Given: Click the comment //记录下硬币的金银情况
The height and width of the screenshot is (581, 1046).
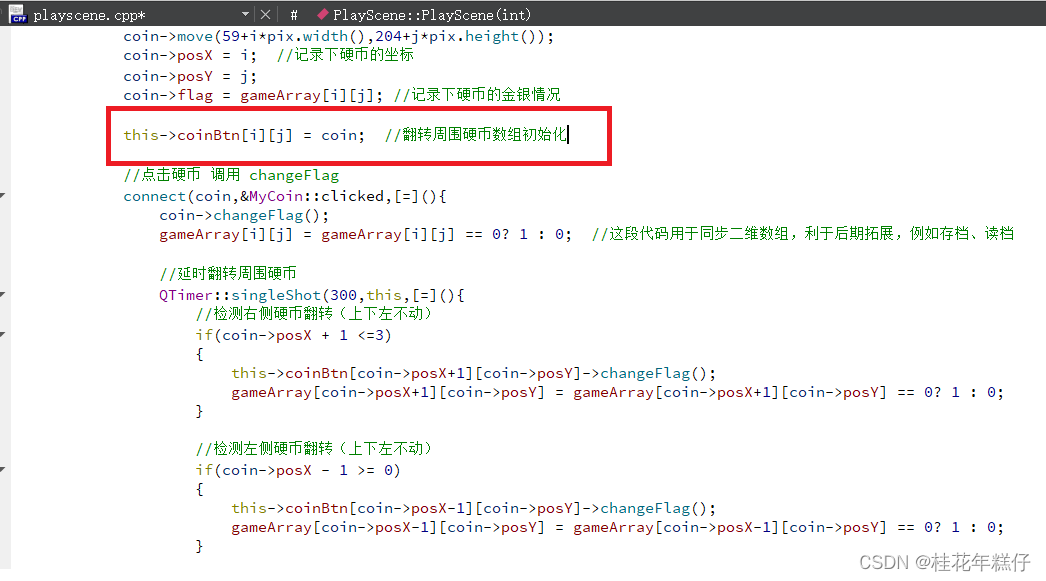Looking at the screenshot, I should tap(477, 95).
